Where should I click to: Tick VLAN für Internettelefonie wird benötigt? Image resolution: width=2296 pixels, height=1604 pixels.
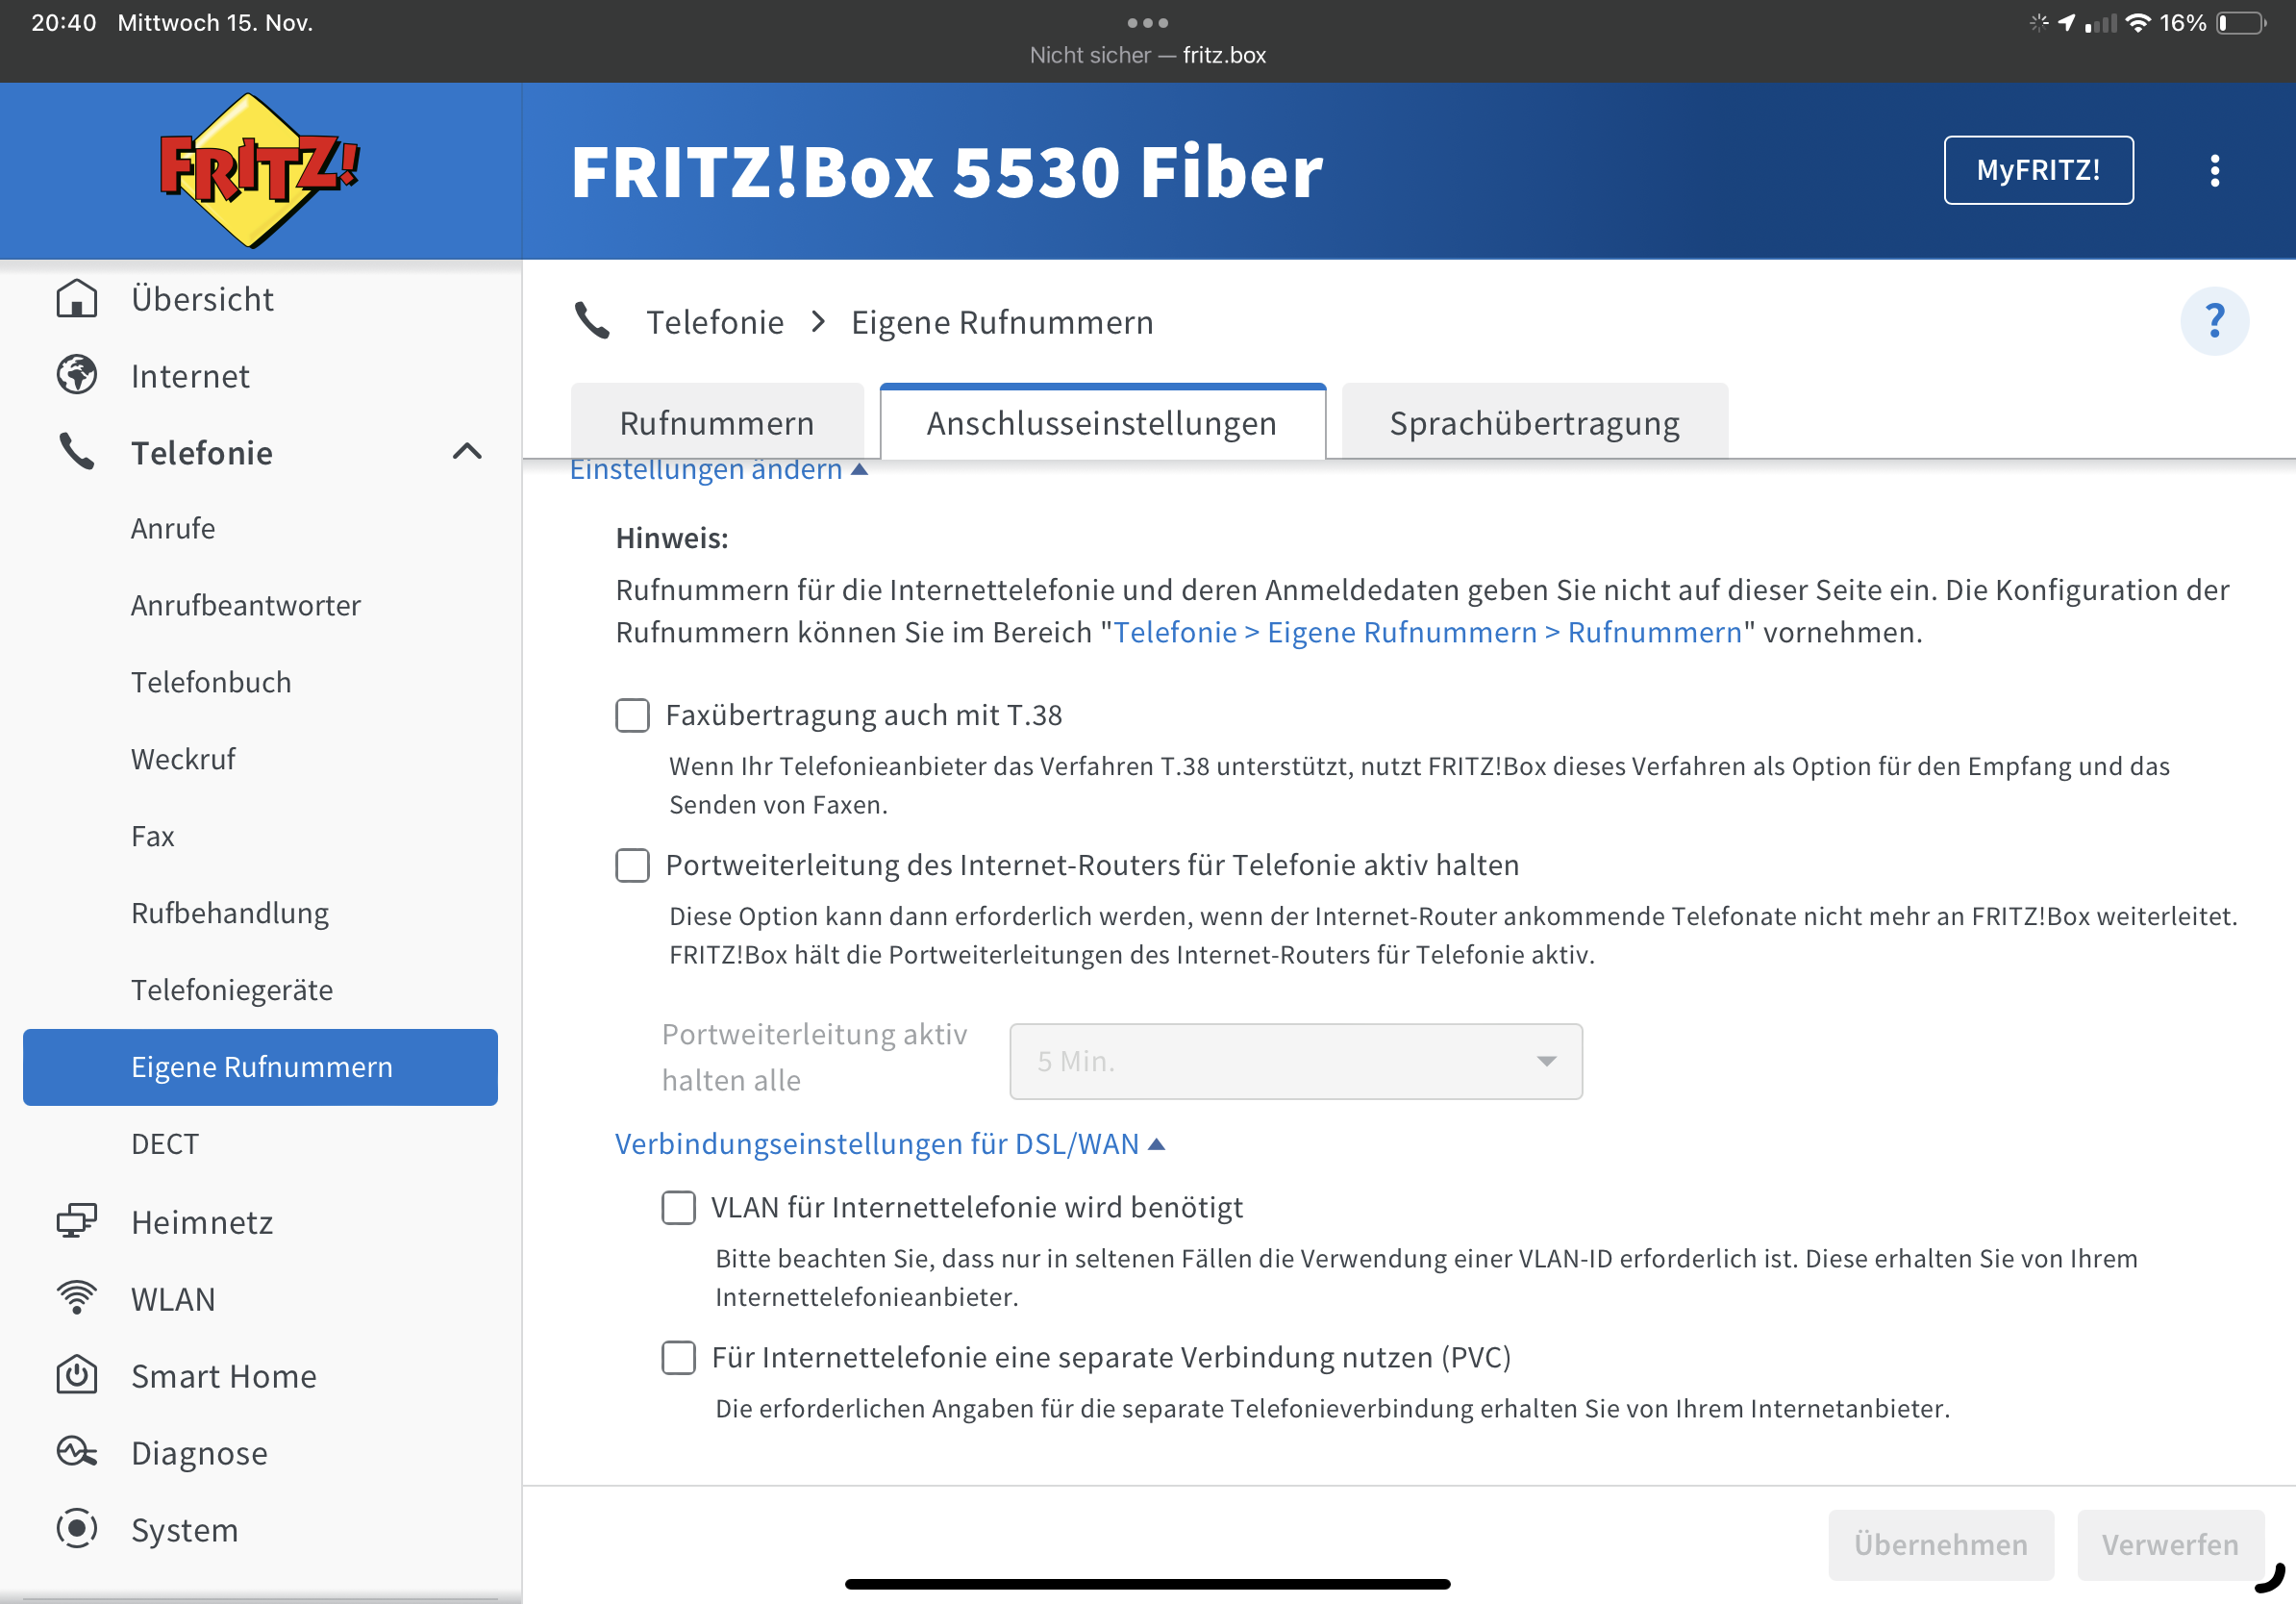[x=678, y=1207]
